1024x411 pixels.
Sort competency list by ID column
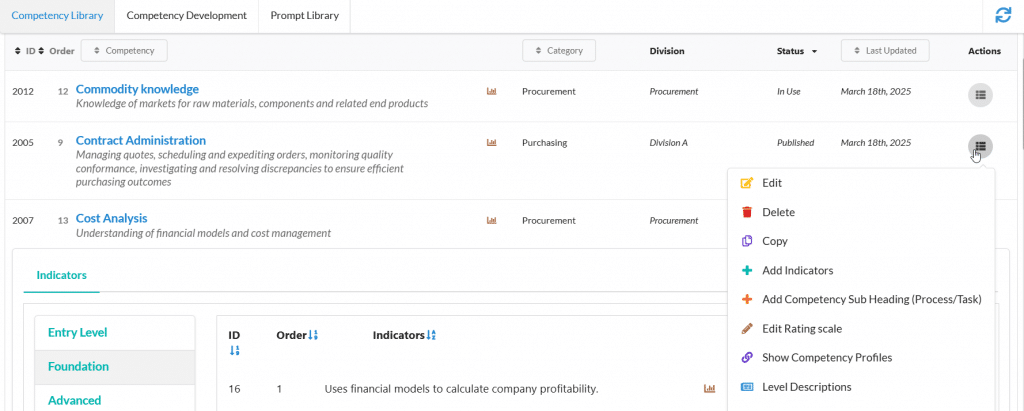24,50
